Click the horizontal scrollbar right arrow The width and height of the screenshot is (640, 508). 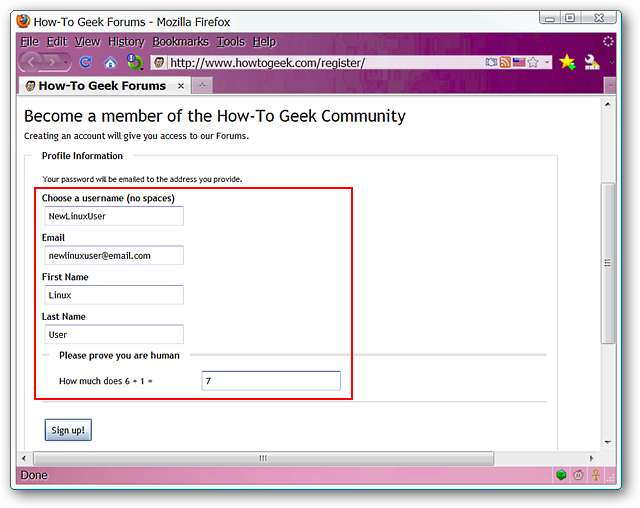pyautogui.click(x=591, y=458)
